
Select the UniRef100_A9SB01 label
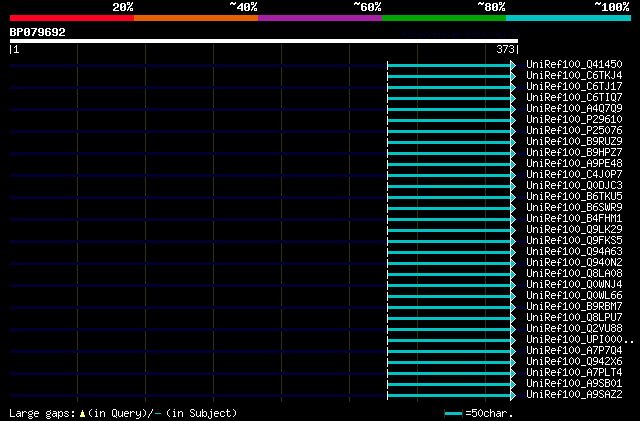click(x=574, y=384)
